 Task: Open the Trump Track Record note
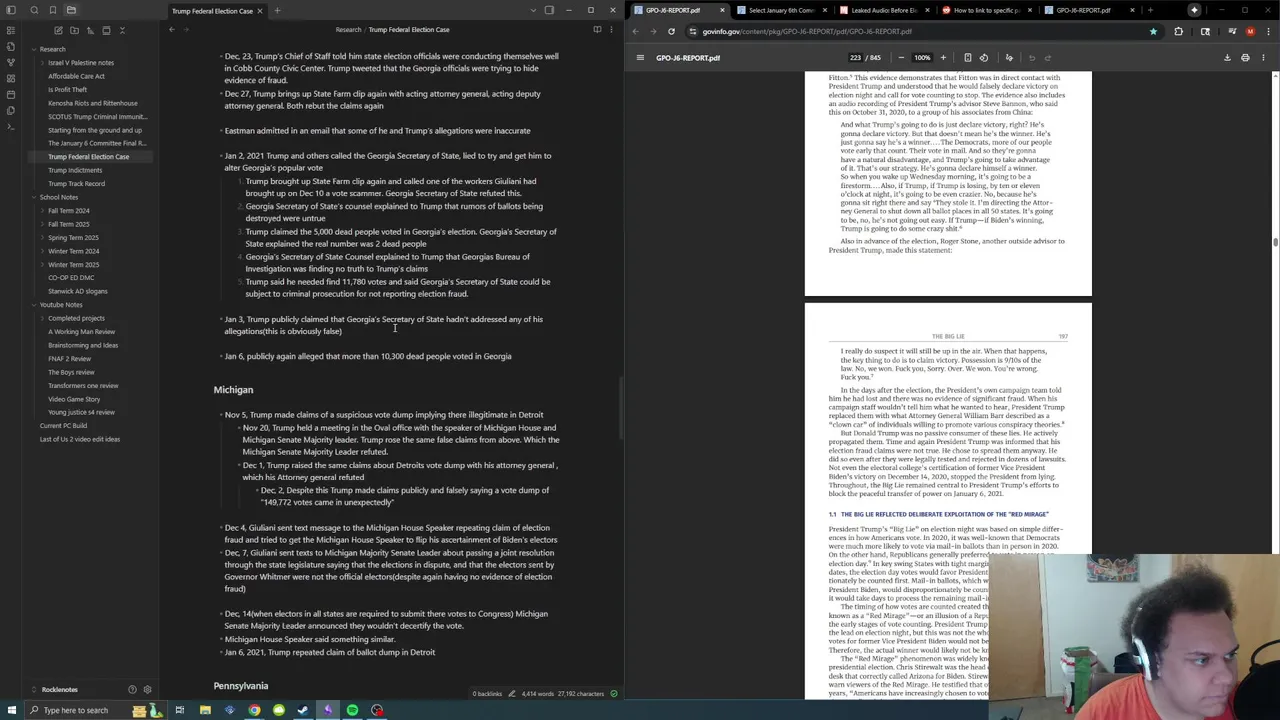[76, 184]
